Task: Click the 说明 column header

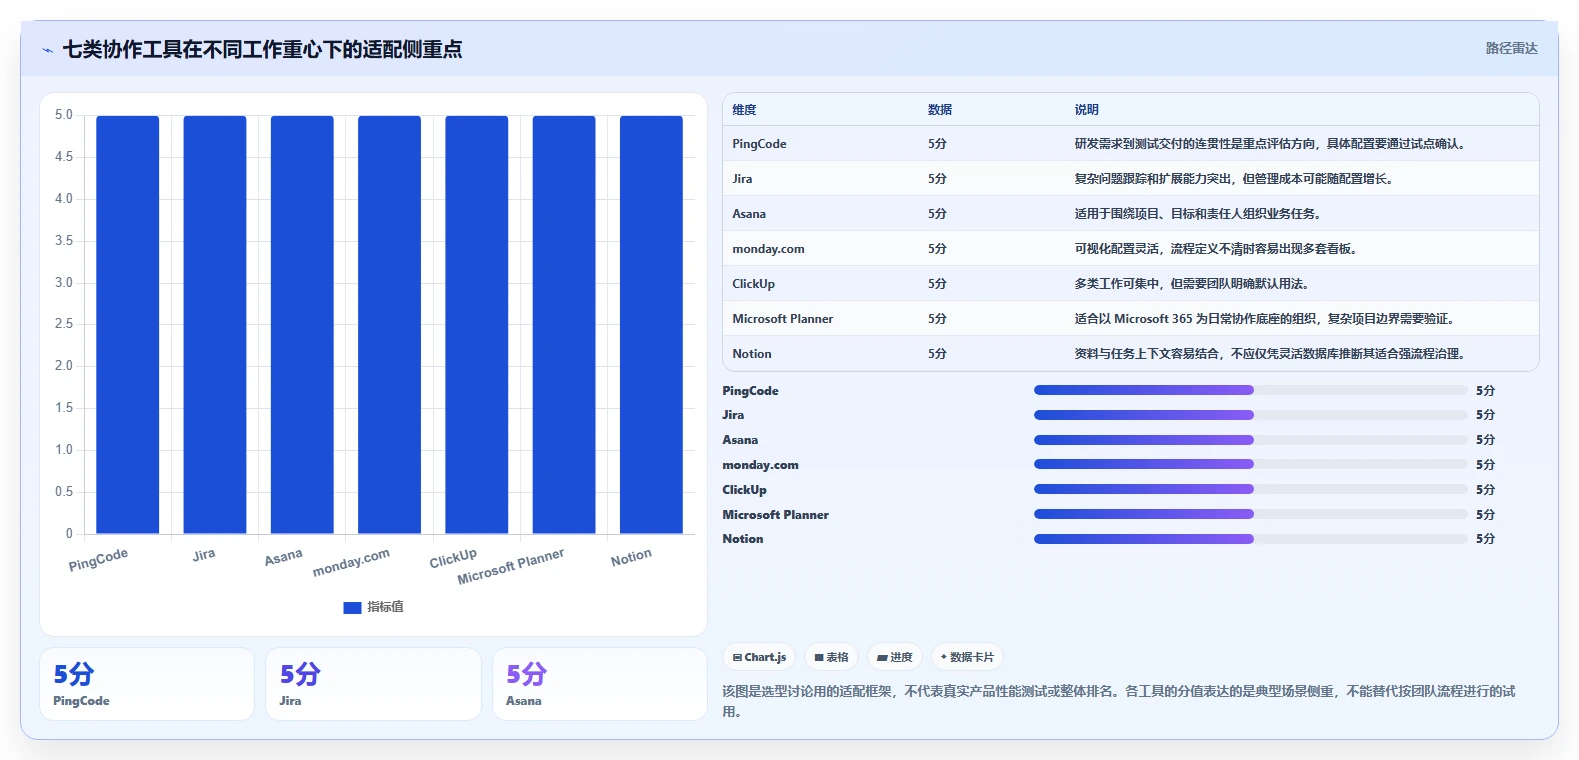Action: (1087, 110)
